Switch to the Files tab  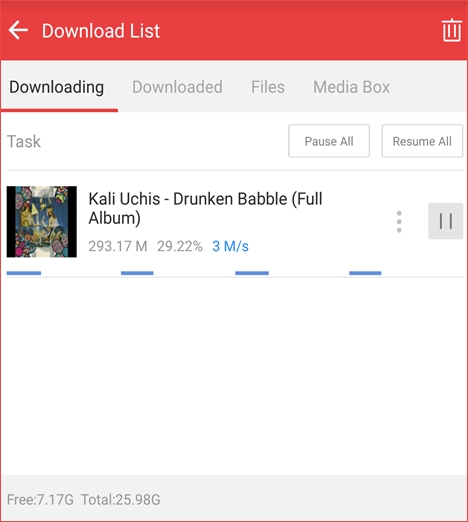click(x=268, y=87)
